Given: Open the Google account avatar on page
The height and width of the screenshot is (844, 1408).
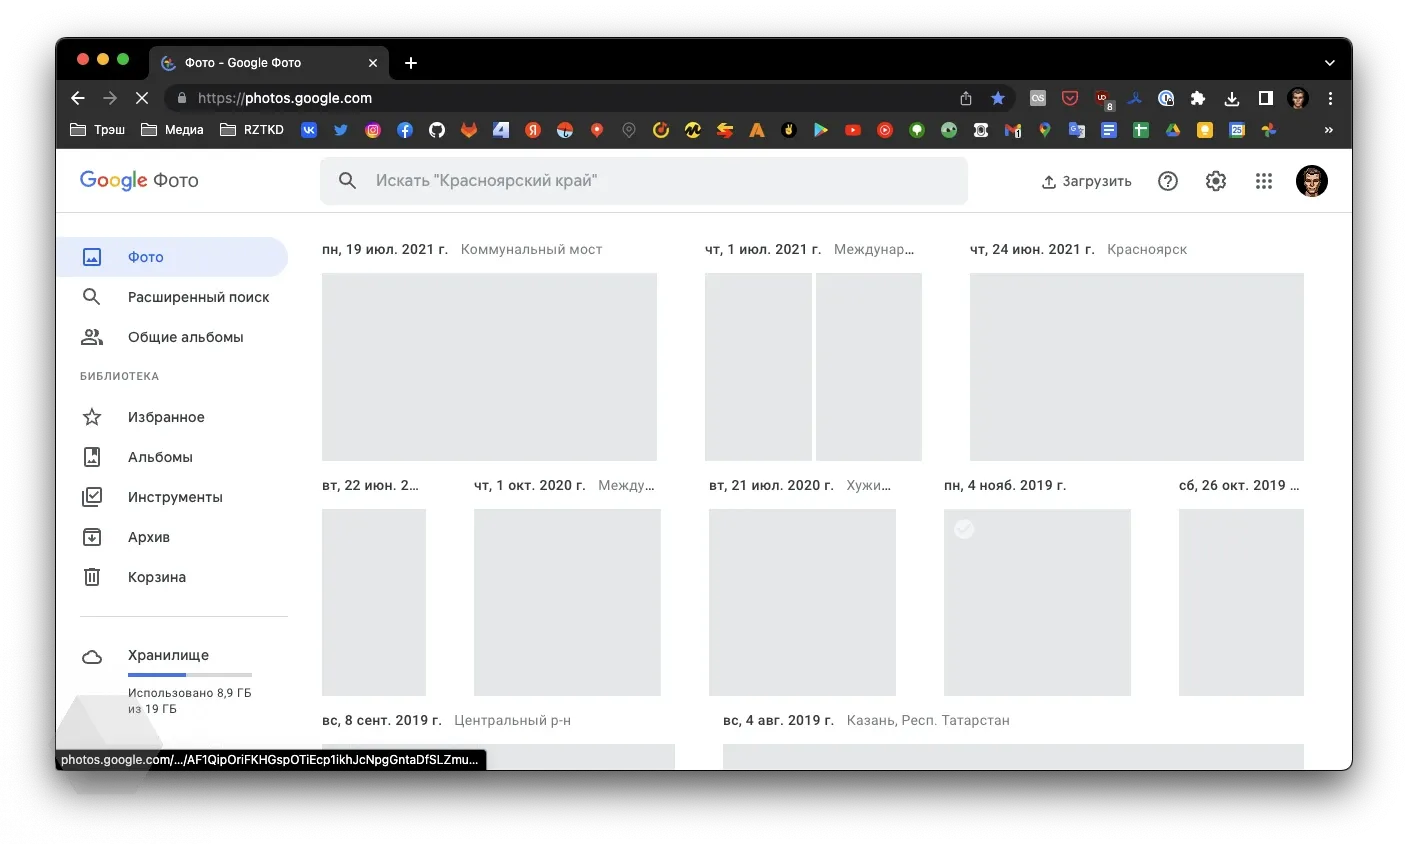Looking at the screenshot, I should coord(1312,181).
